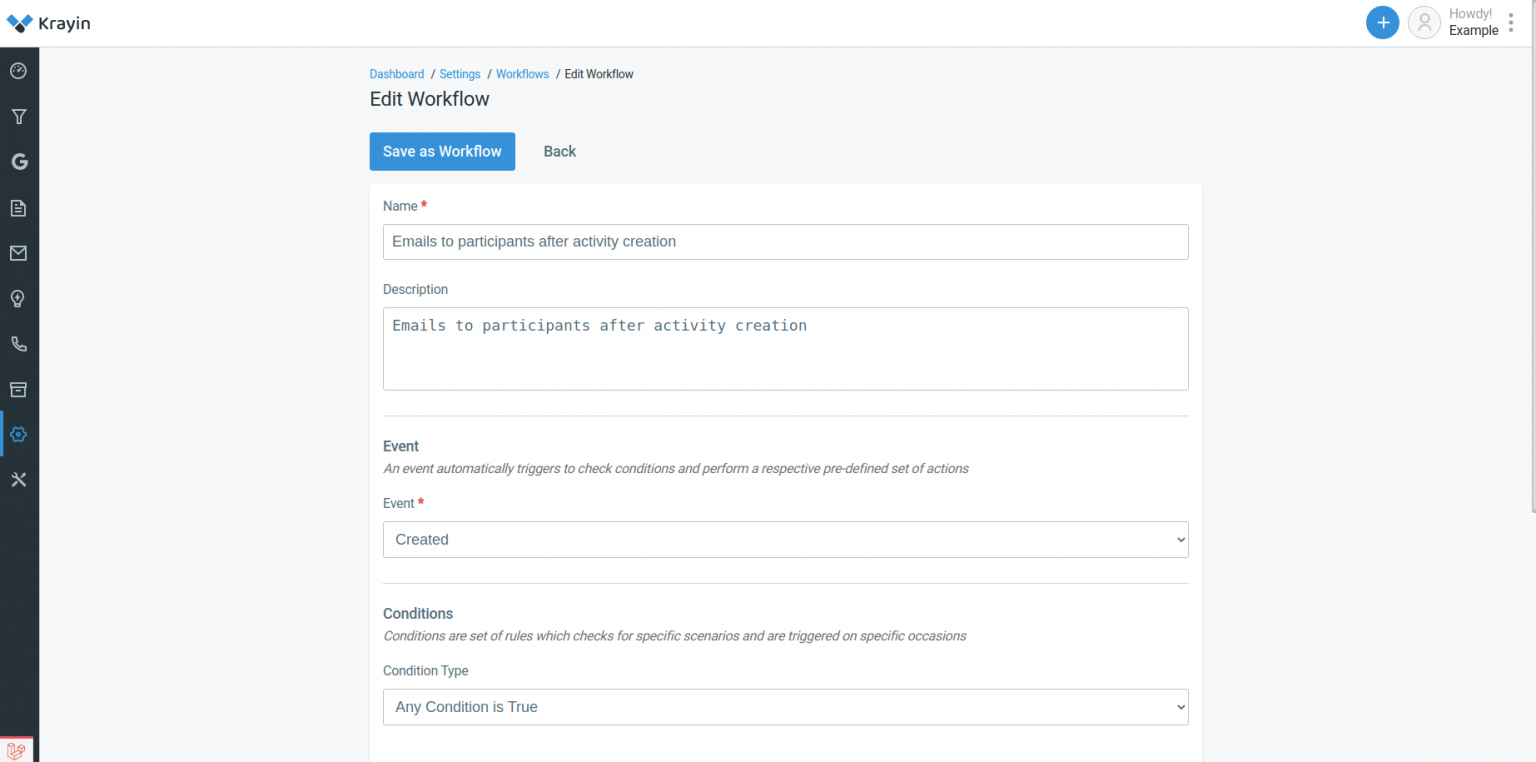Open the Event dropdown showing Created
The height and width of the screenshot is (762, 1536).
785,539
